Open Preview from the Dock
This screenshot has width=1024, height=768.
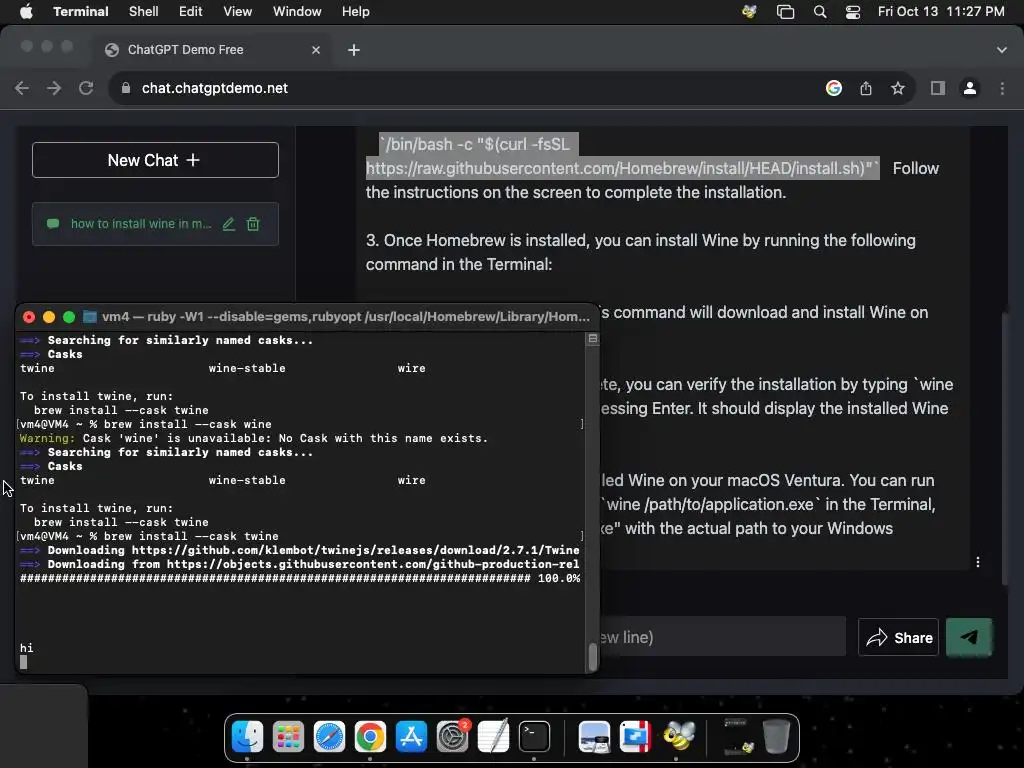(x=594, y=737)
